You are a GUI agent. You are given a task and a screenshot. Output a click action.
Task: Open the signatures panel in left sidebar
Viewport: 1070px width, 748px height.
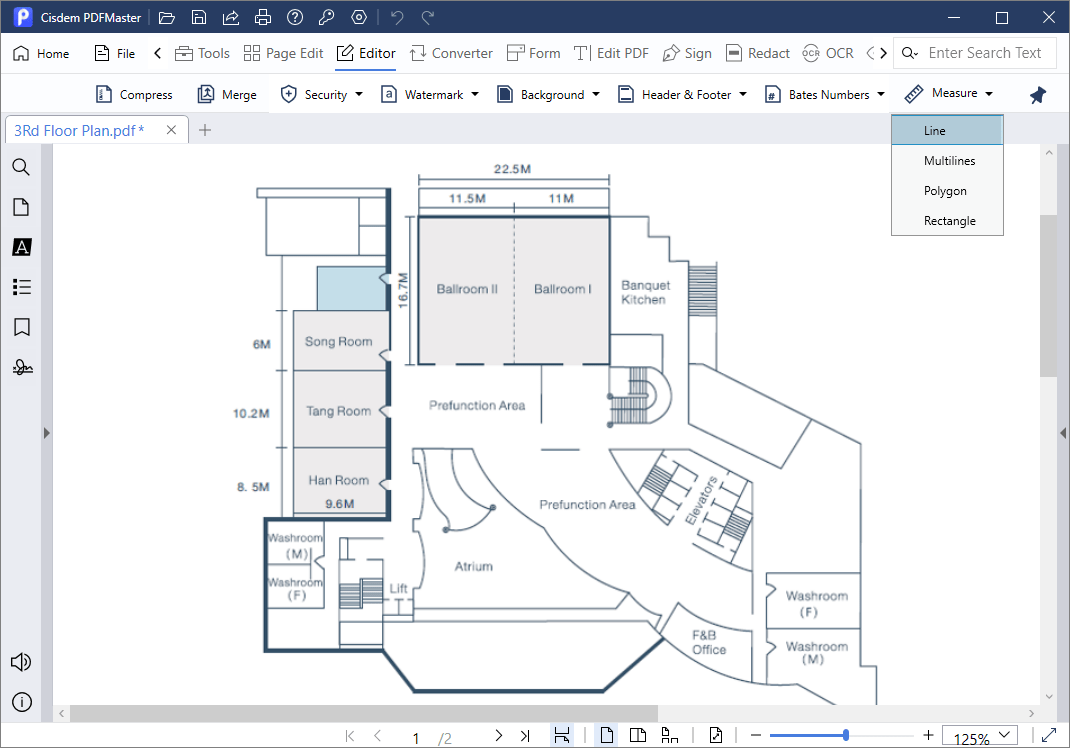tap(21, 367)
